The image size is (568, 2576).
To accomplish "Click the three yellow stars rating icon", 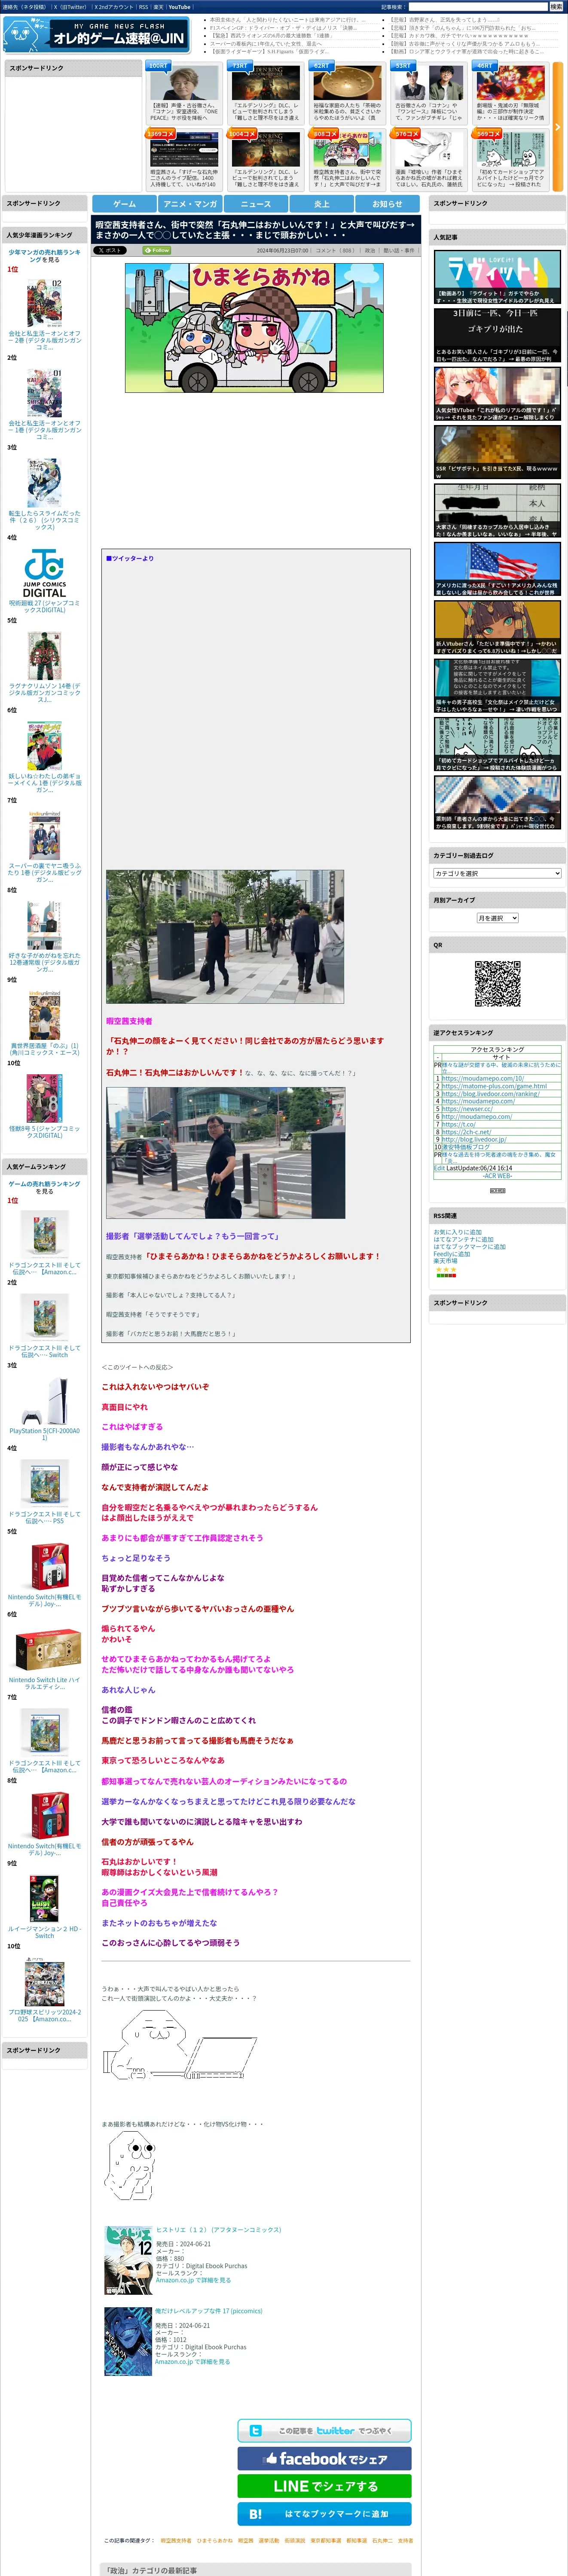I will pyautogui.click(x=445, y=1269).
